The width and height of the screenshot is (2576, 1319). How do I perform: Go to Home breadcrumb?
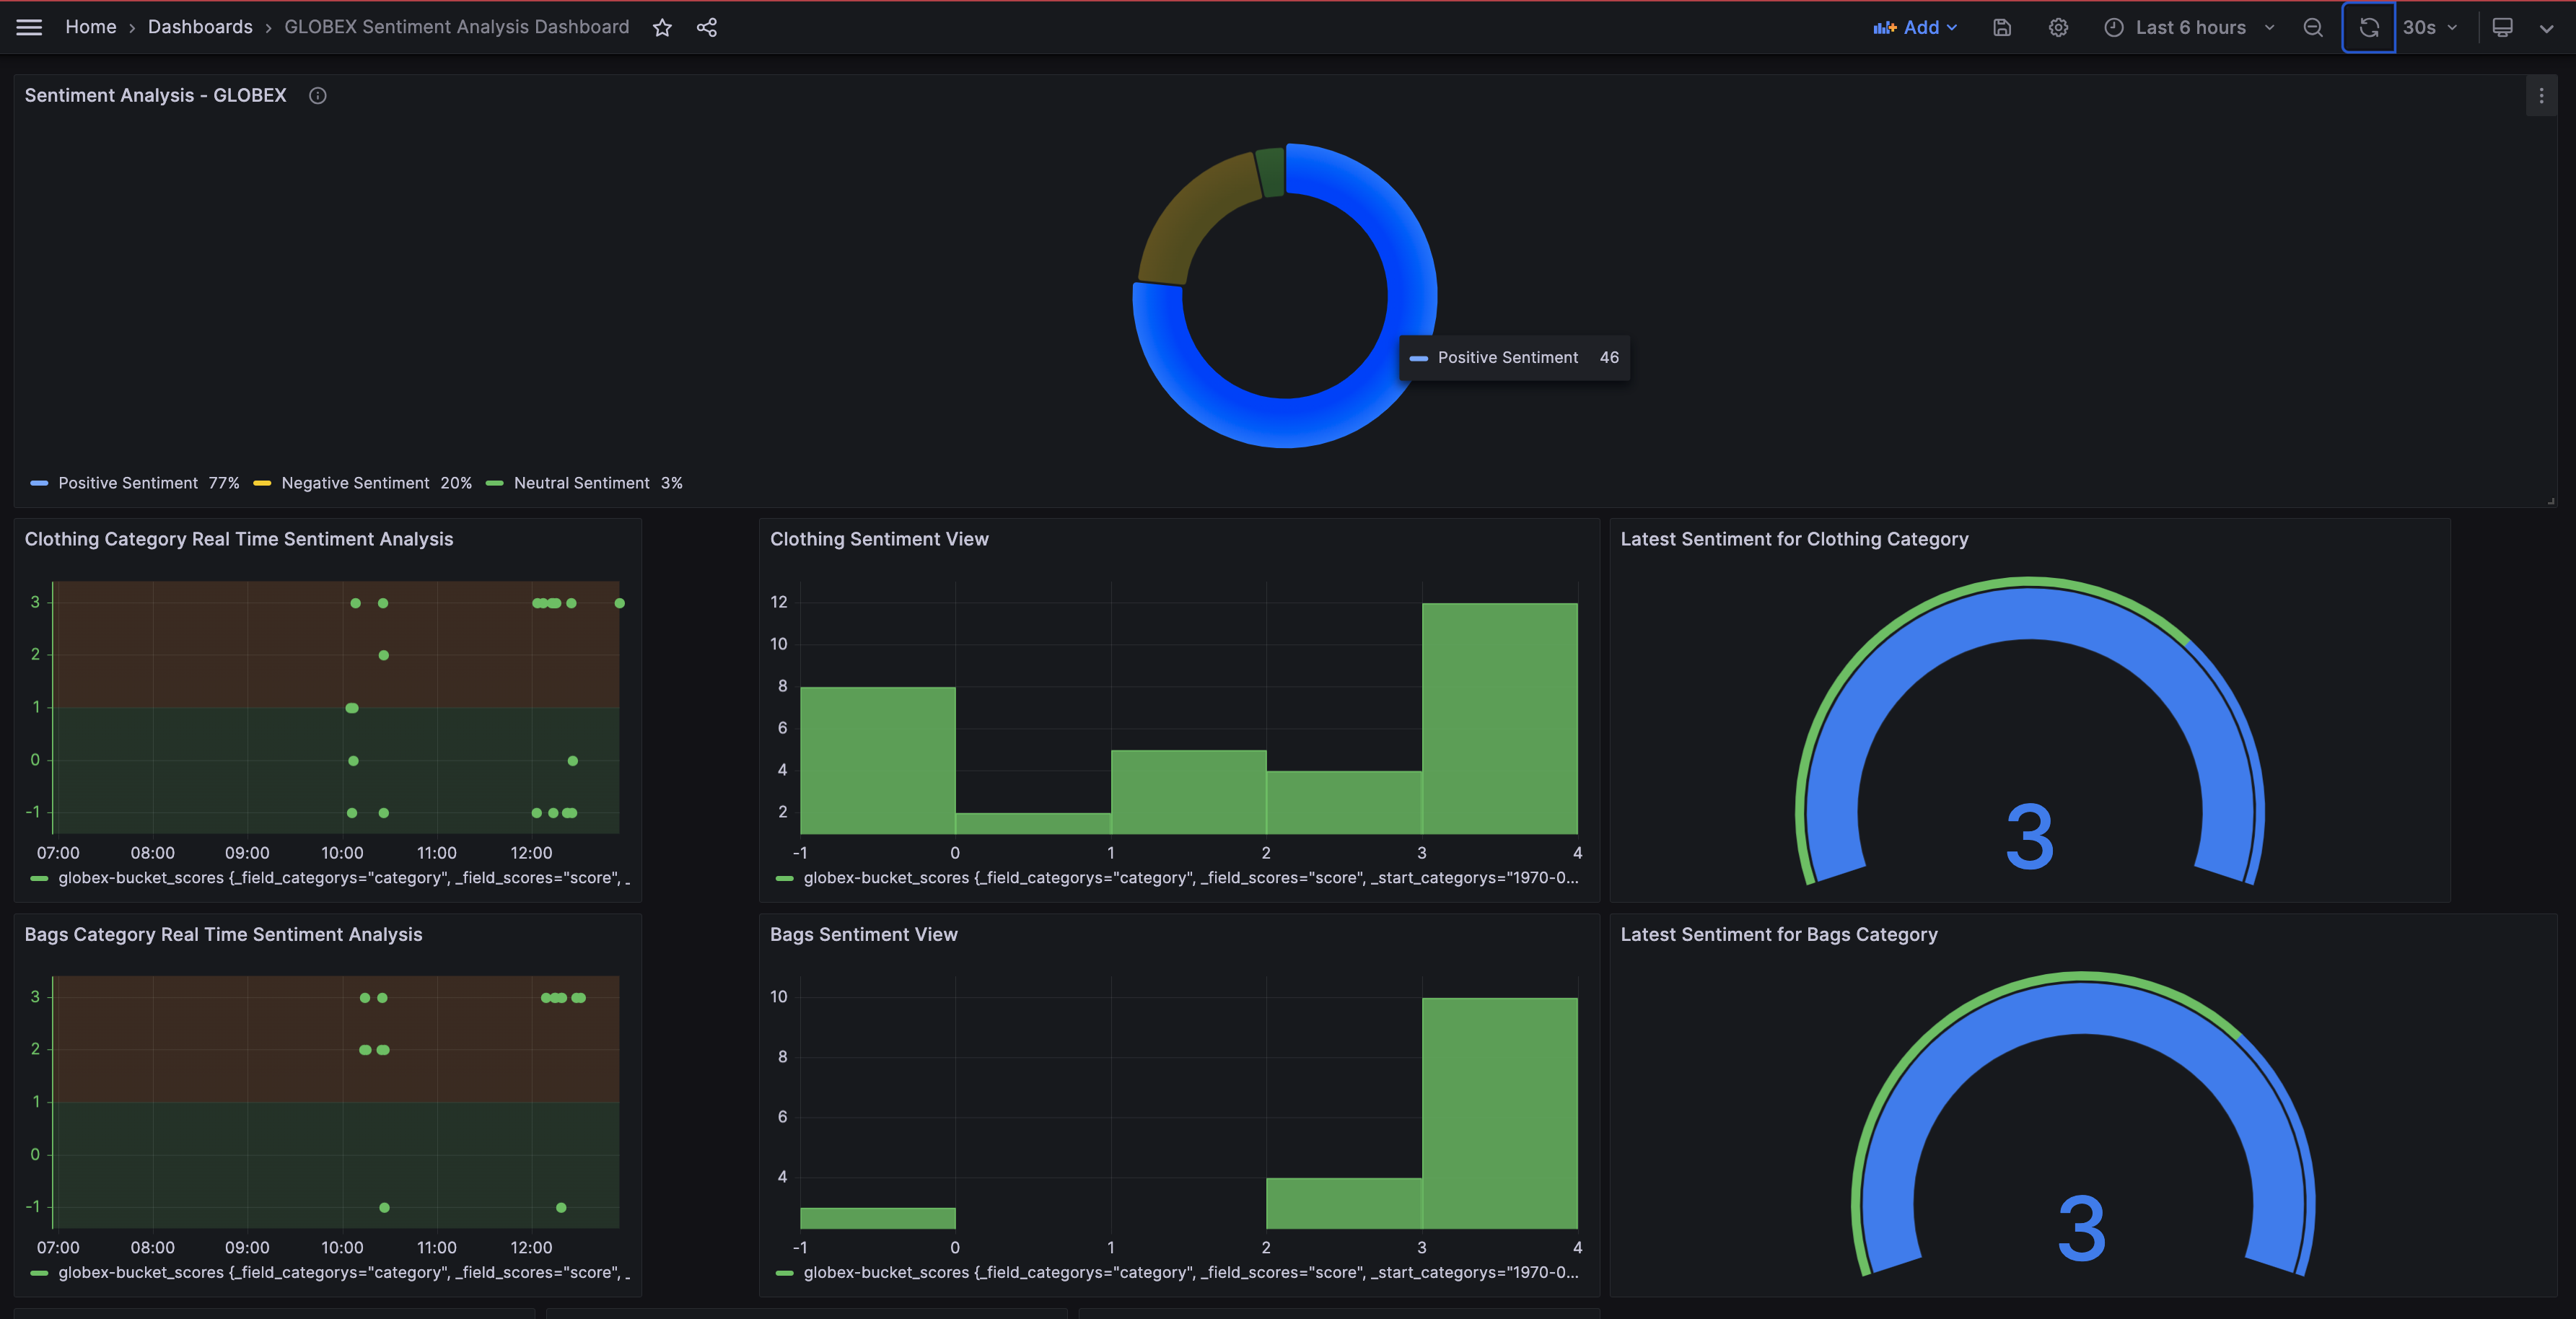[91, 27]
